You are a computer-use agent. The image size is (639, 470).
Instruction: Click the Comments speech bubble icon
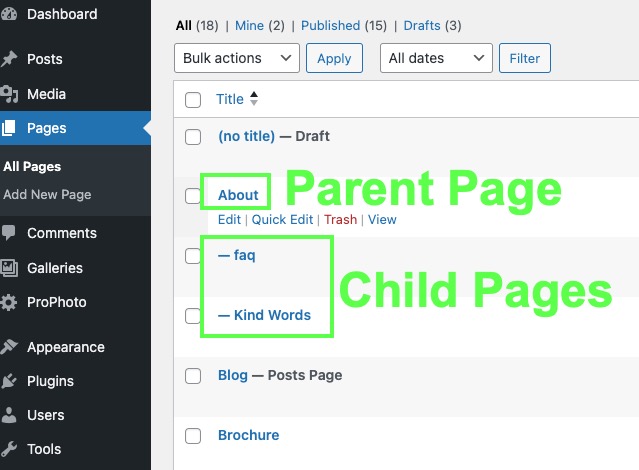coord(8,233)
